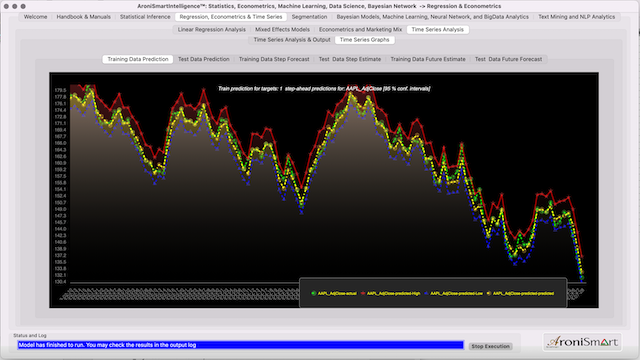Click the 130.4 y-axis label
The image size is (640, 360).
pyautogui.click(x=60, y=282)
